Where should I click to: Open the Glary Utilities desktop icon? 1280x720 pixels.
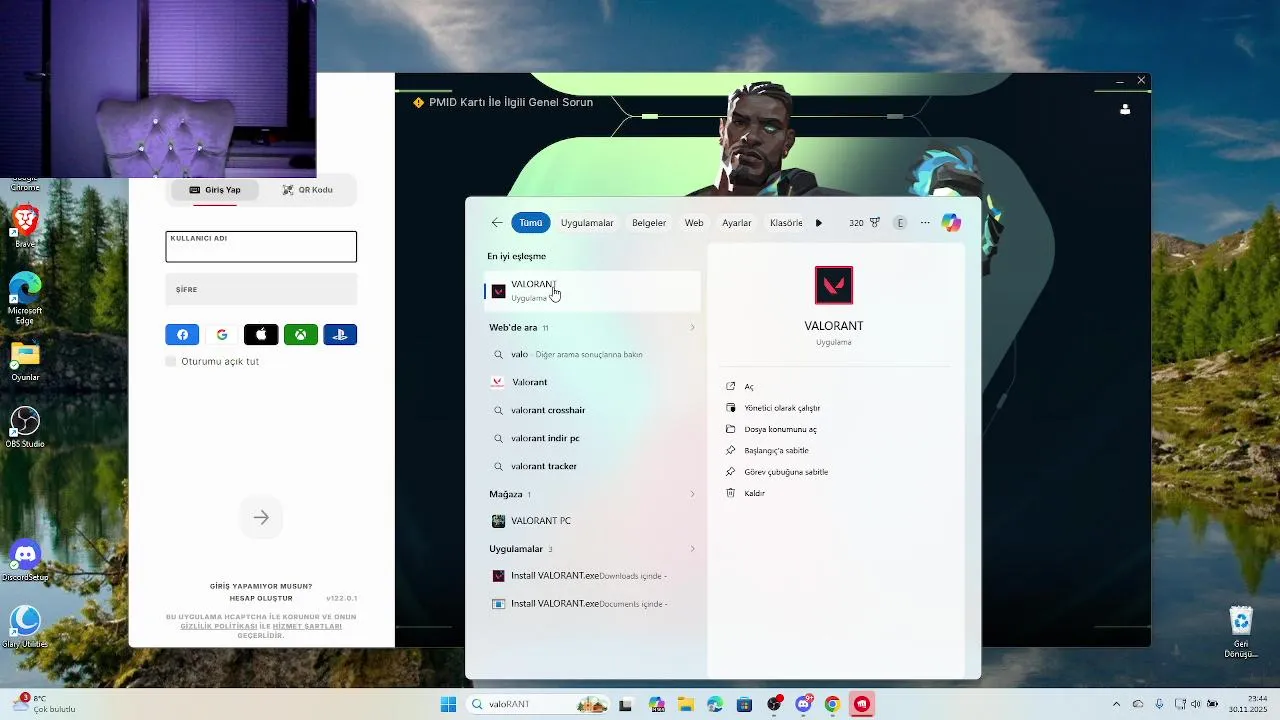(x=25, y=628)
